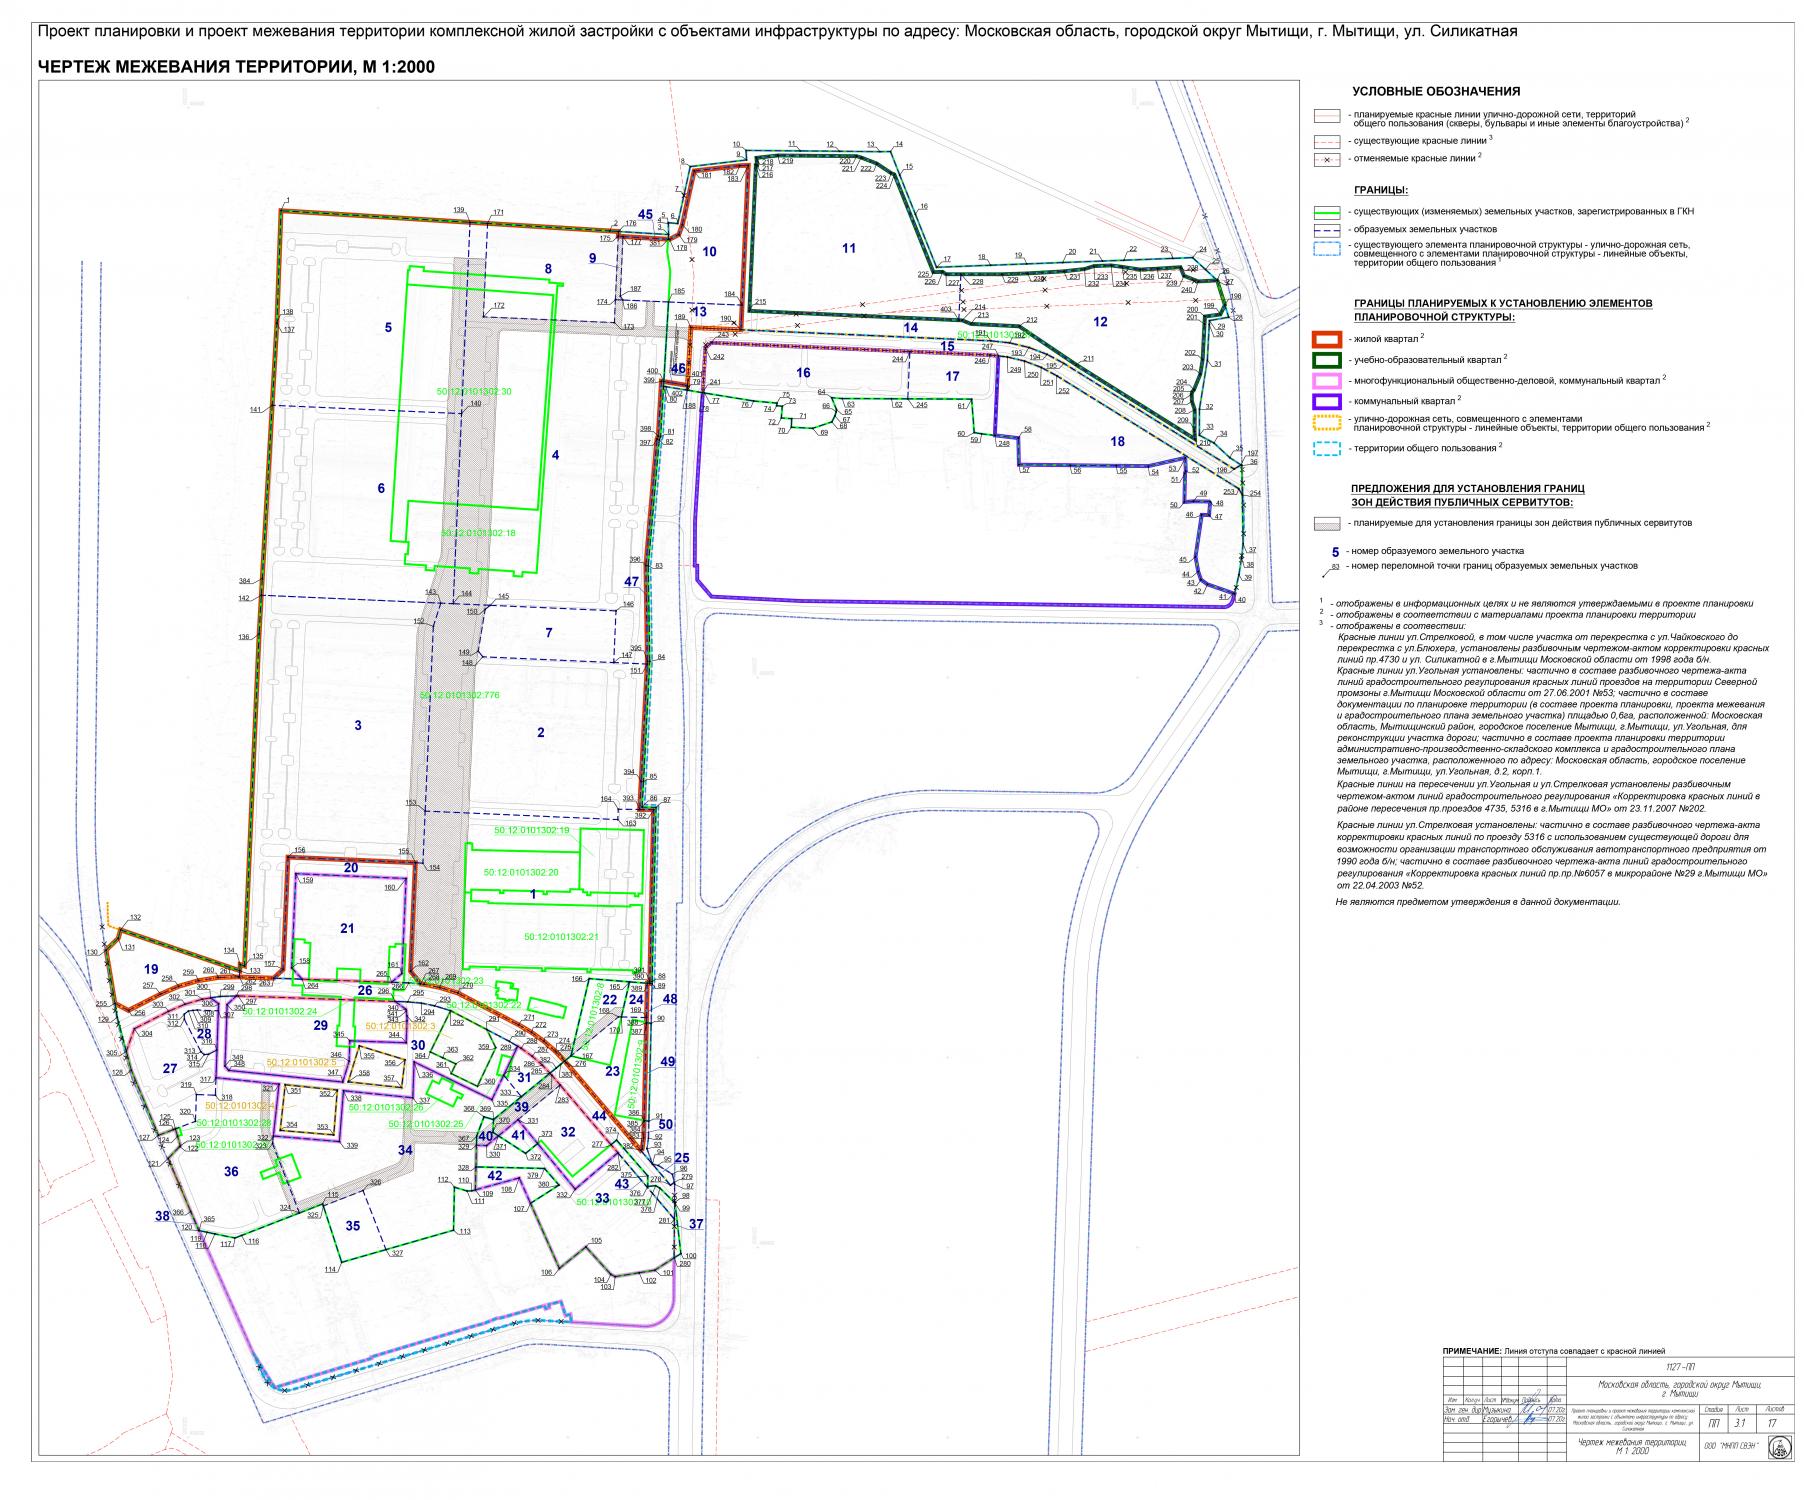
Task: Click the cyan dashed 'территории общего пользования' legend swatch
Action: point(1327,447)
